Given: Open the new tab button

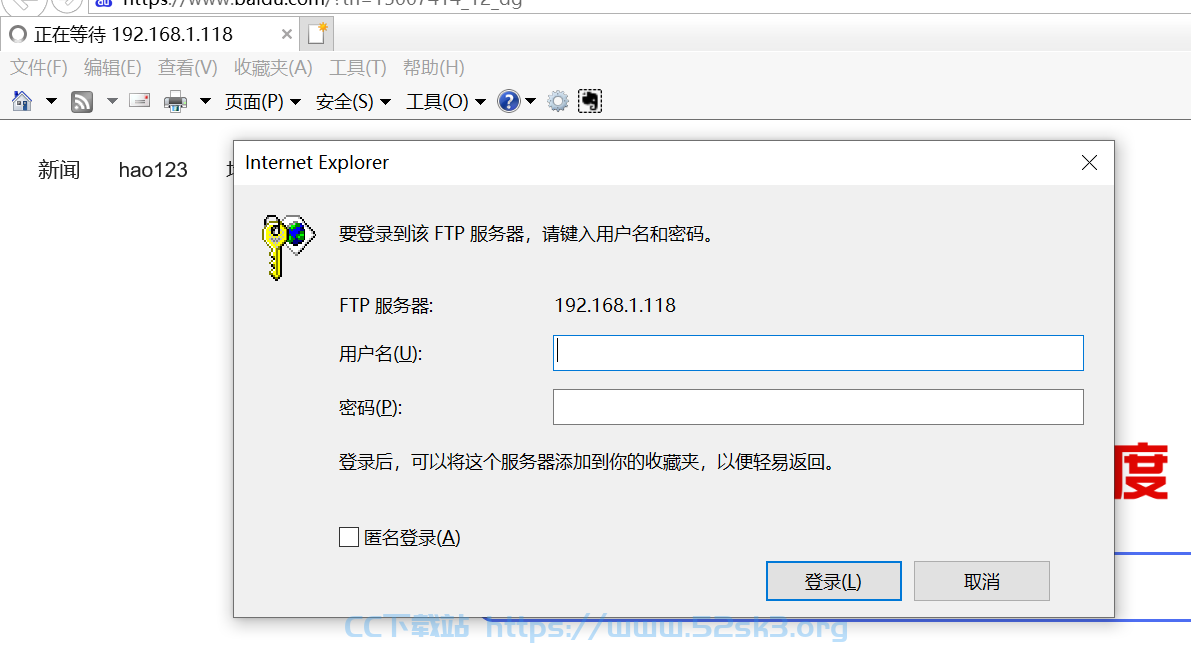Looking at the screenshot, I should 317,34.
